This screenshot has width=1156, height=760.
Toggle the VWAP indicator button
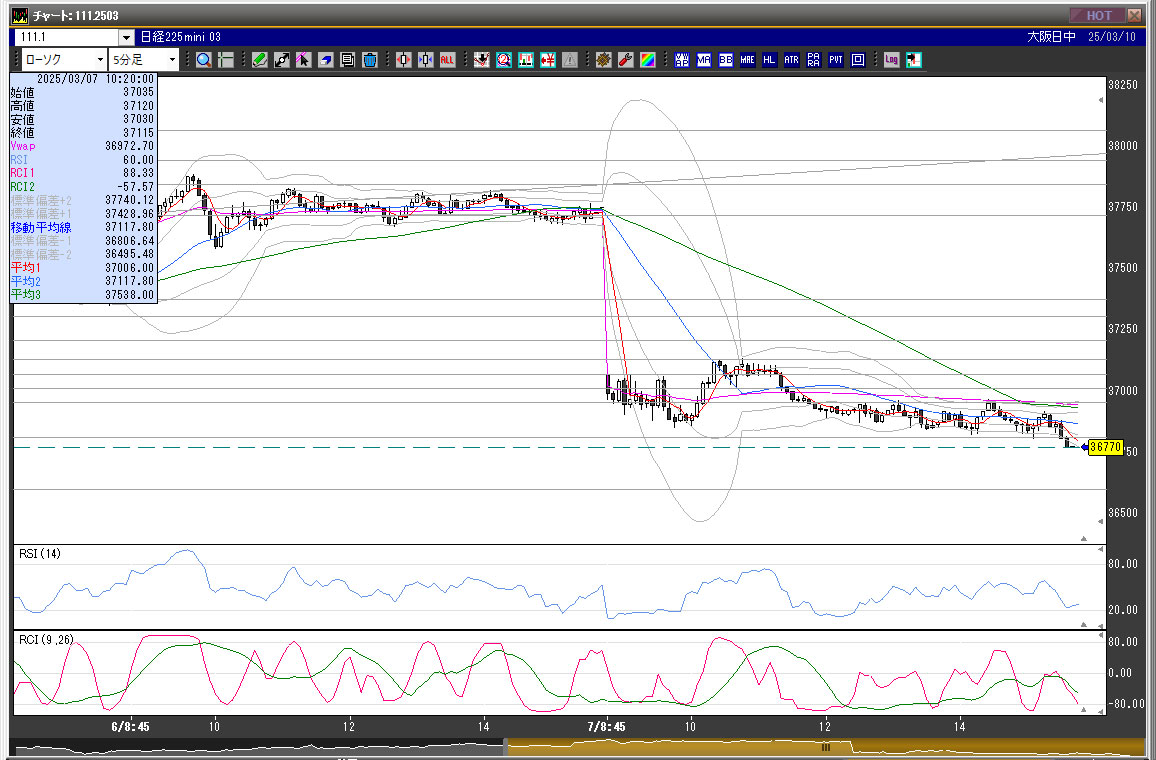tap(682, 60)
